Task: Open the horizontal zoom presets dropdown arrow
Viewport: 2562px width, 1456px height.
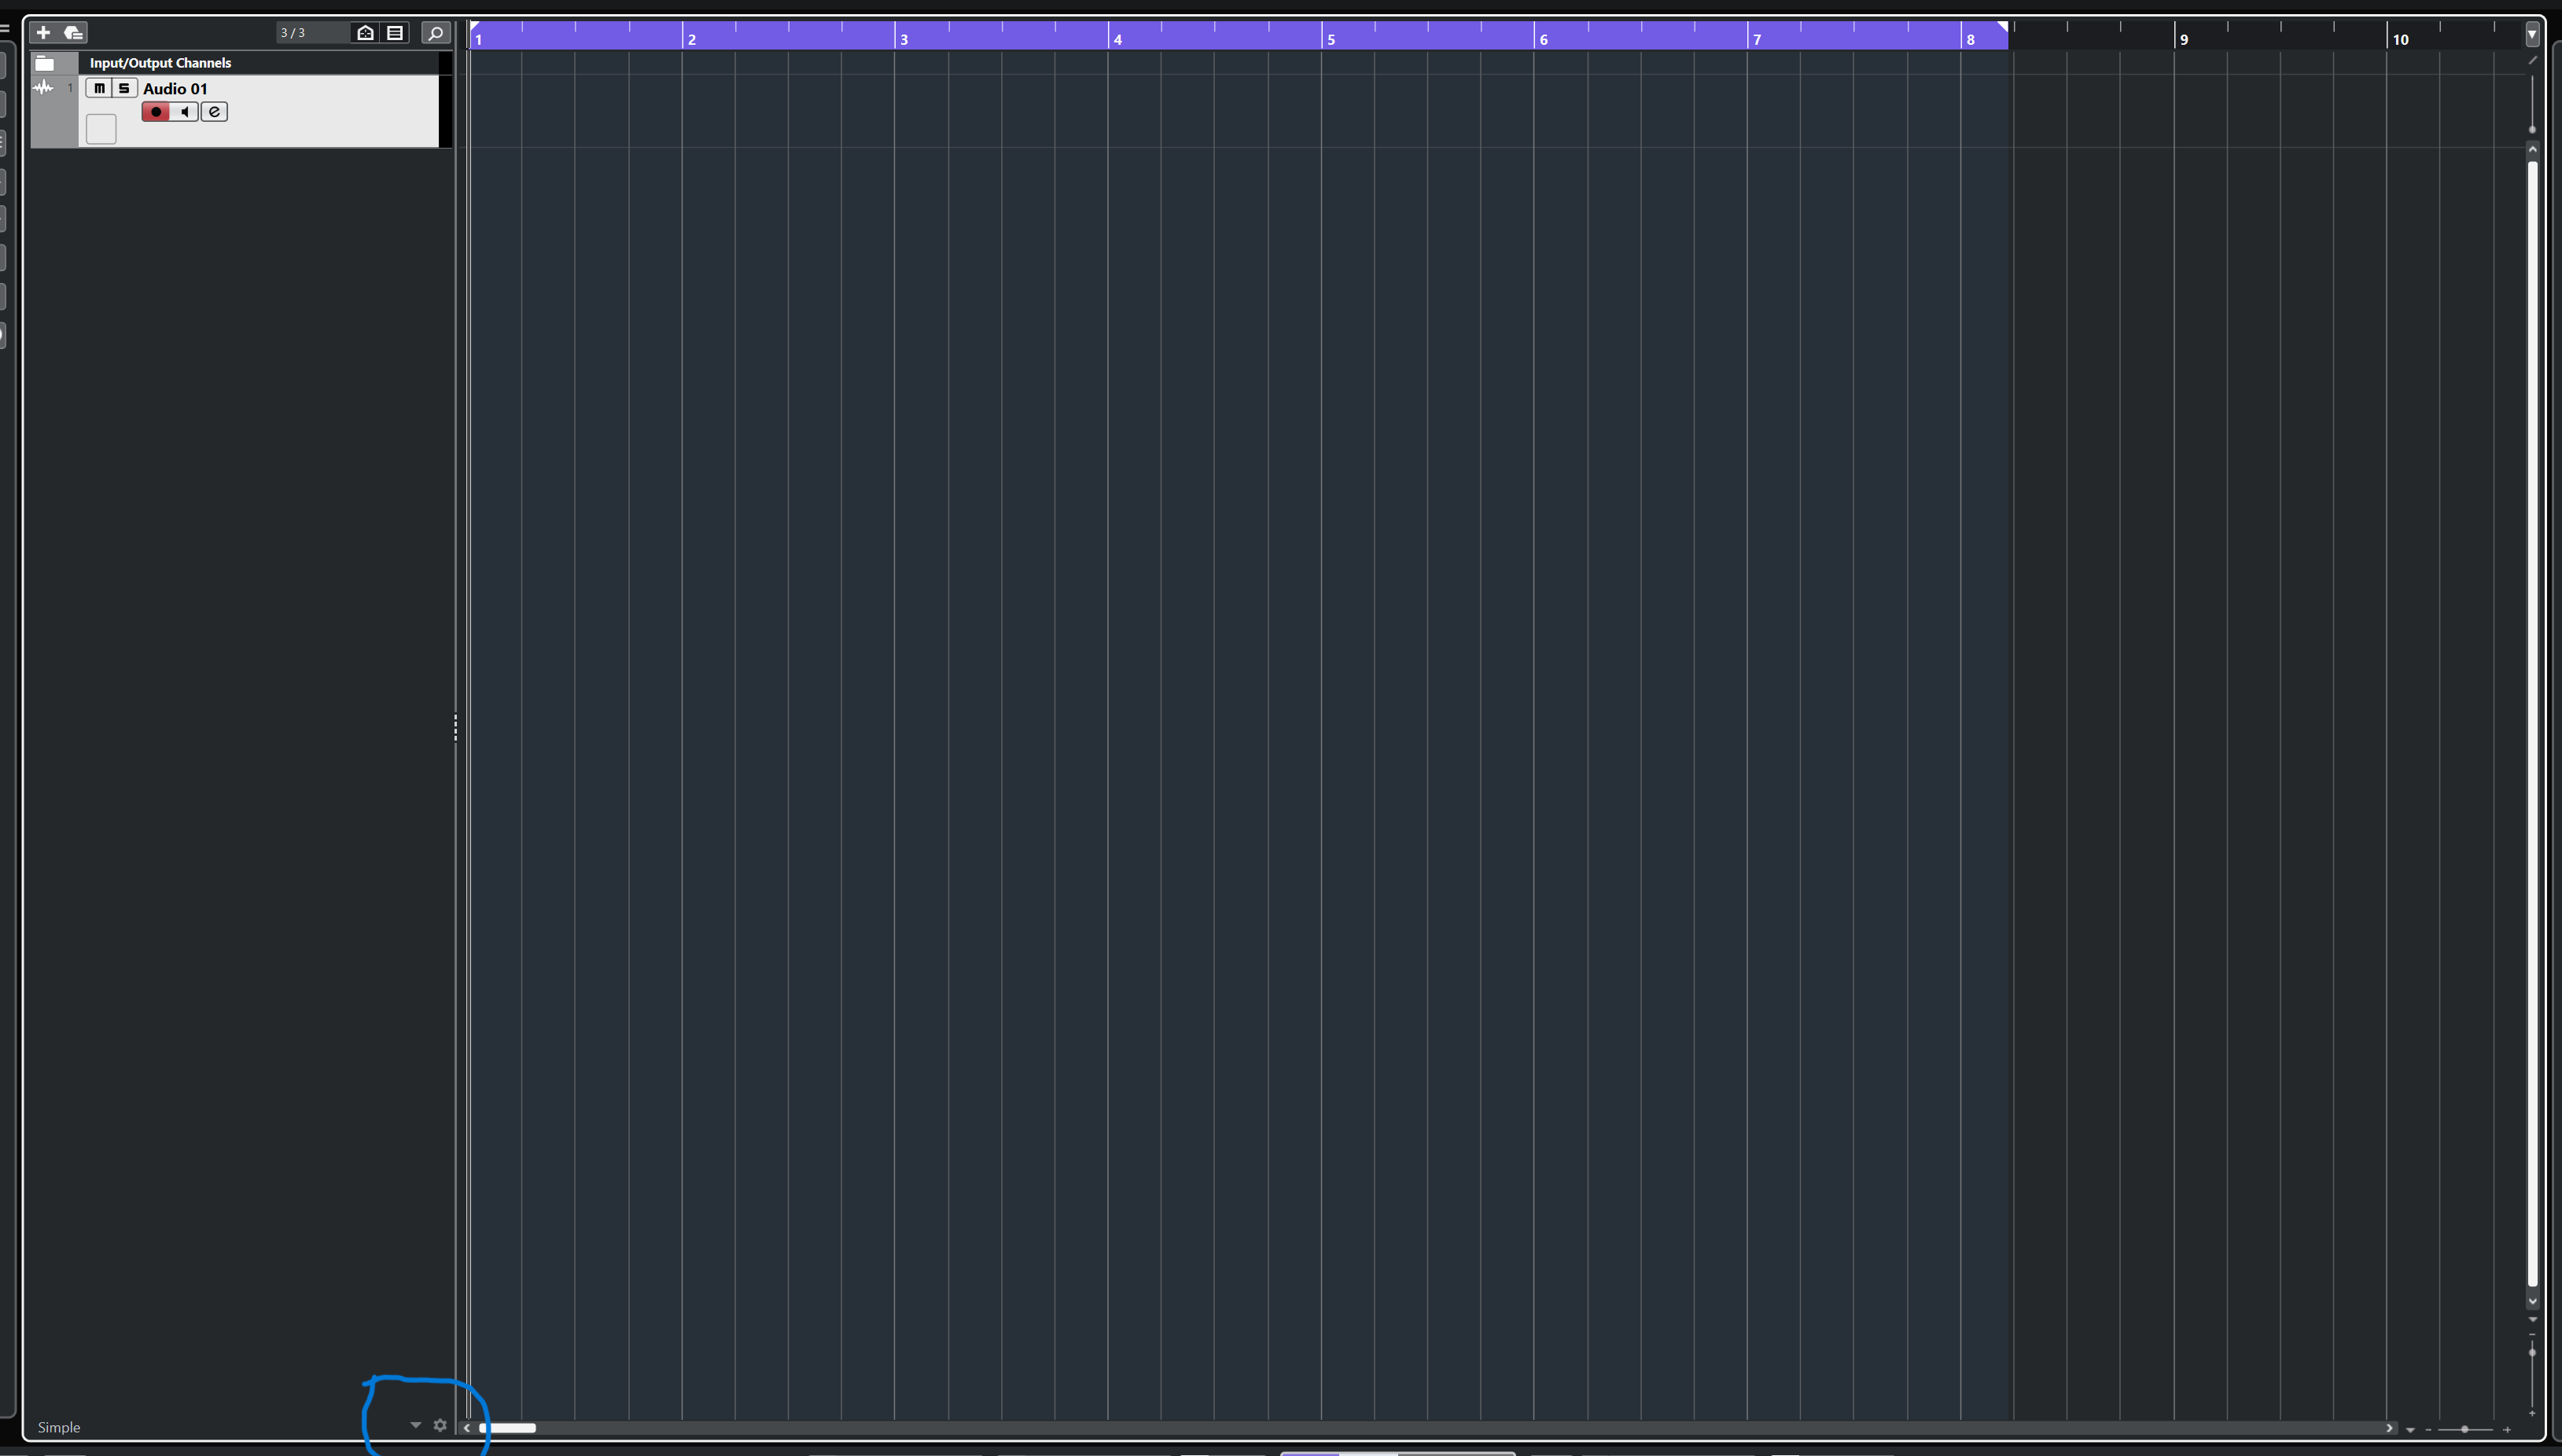Action: (2410, 1430)
